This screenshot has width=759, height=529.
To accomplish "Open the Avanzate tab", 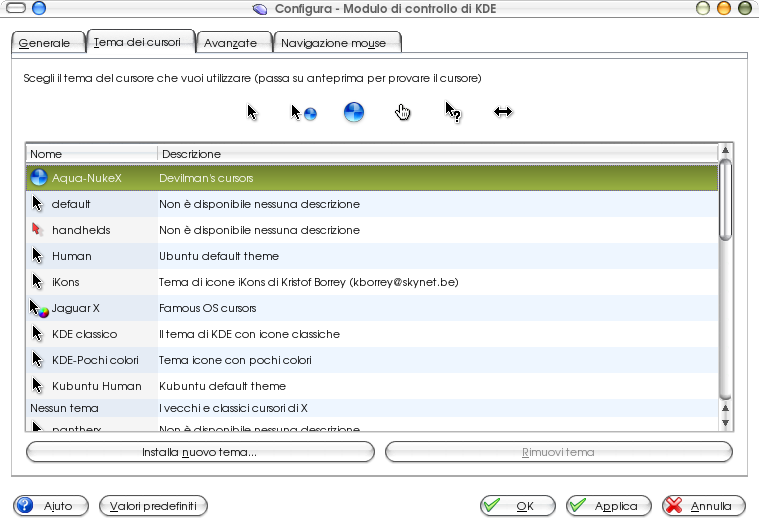I will click(x=234, y=43).
